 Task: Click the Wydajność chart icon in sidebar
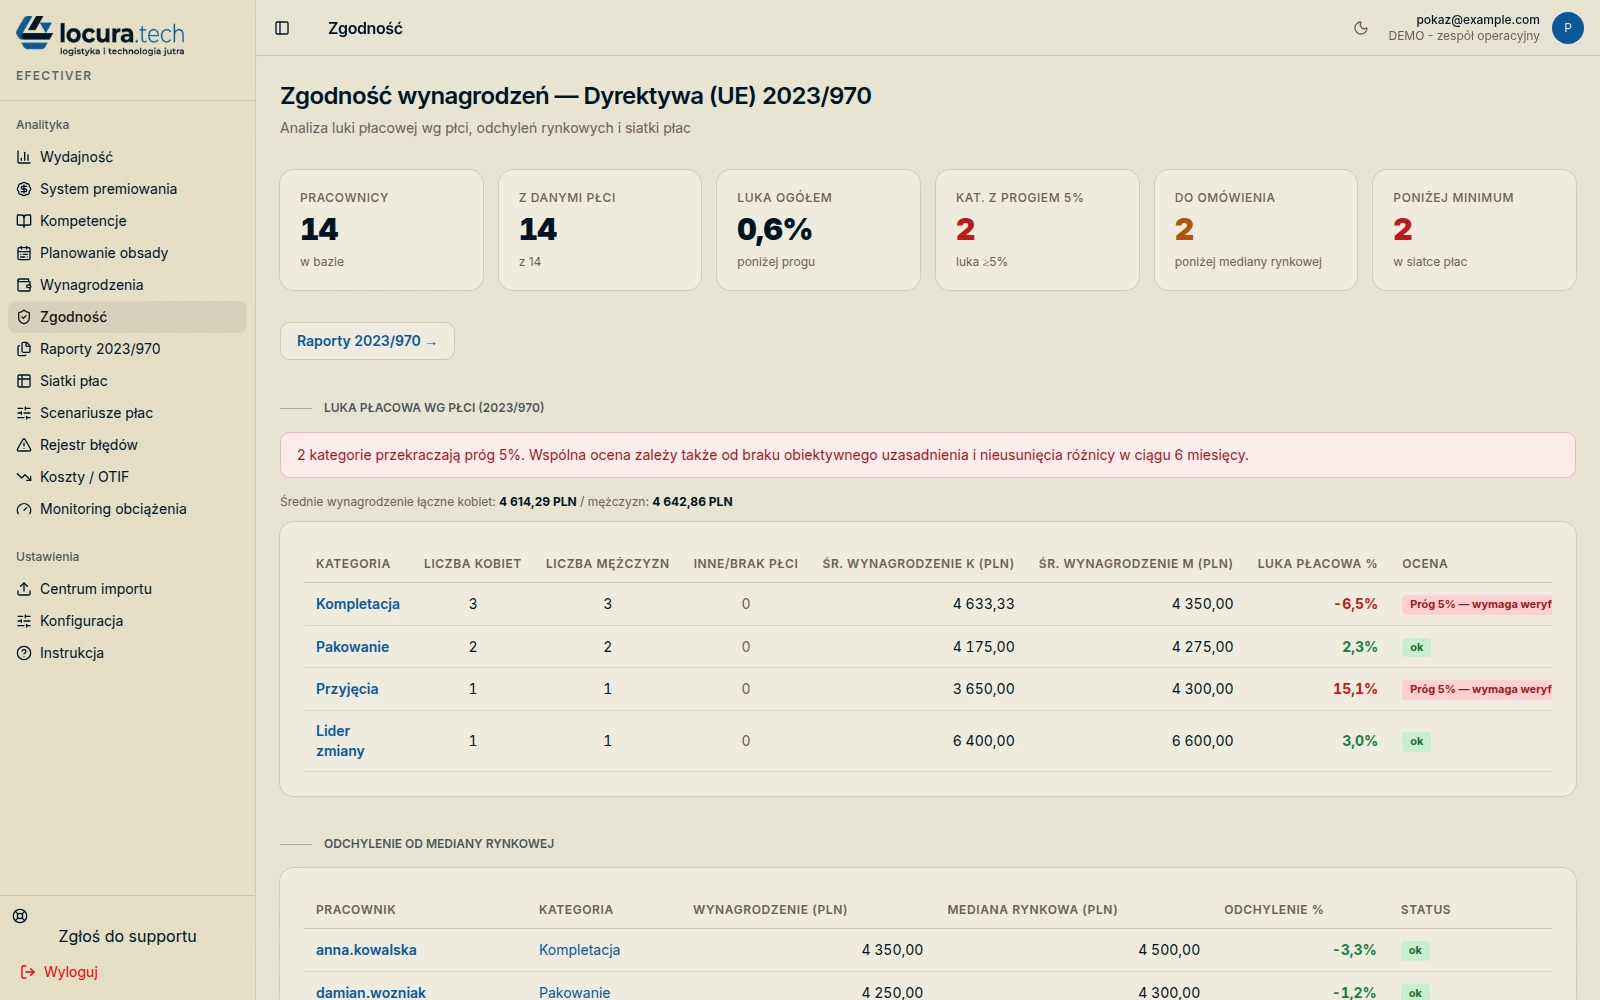click(x=24, y=157)
